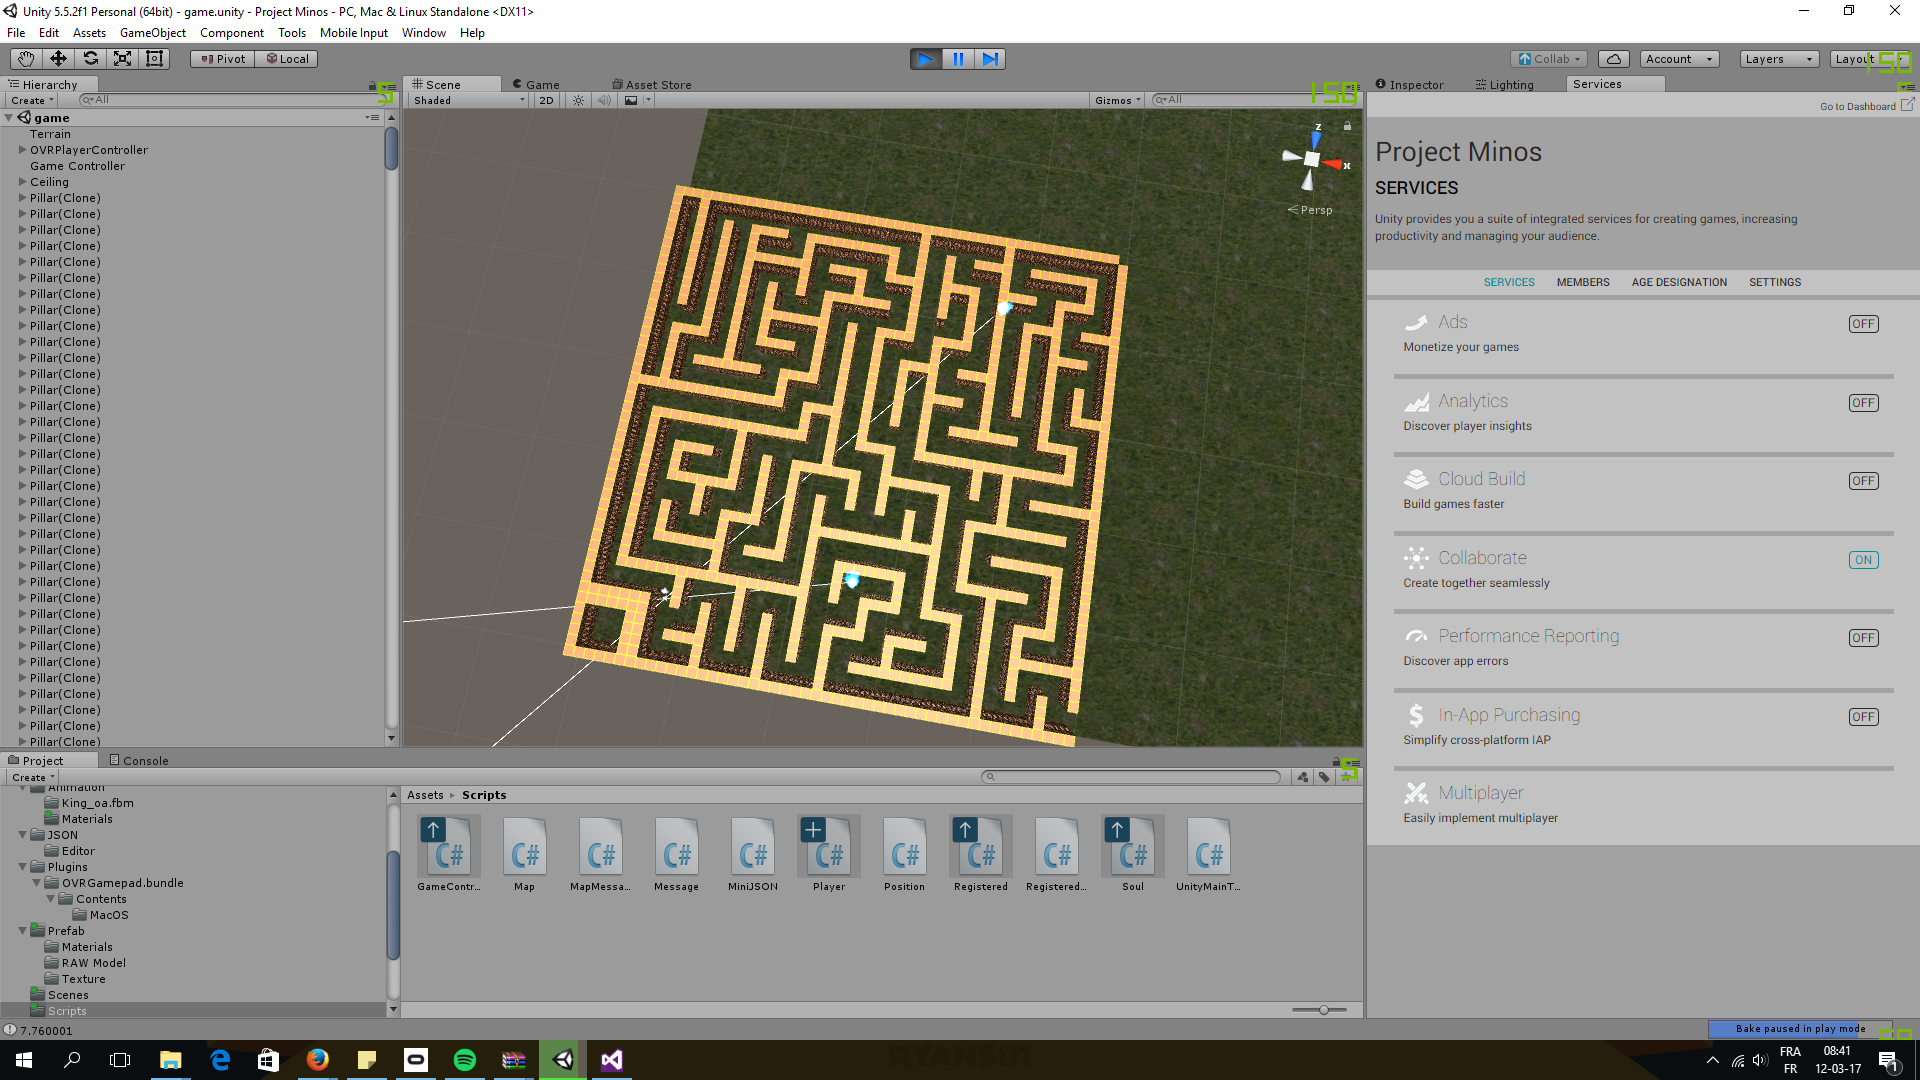Select the Hand tool in toolbar
The width and height of the screenshot is (1920, 1080).
point(26,59)
